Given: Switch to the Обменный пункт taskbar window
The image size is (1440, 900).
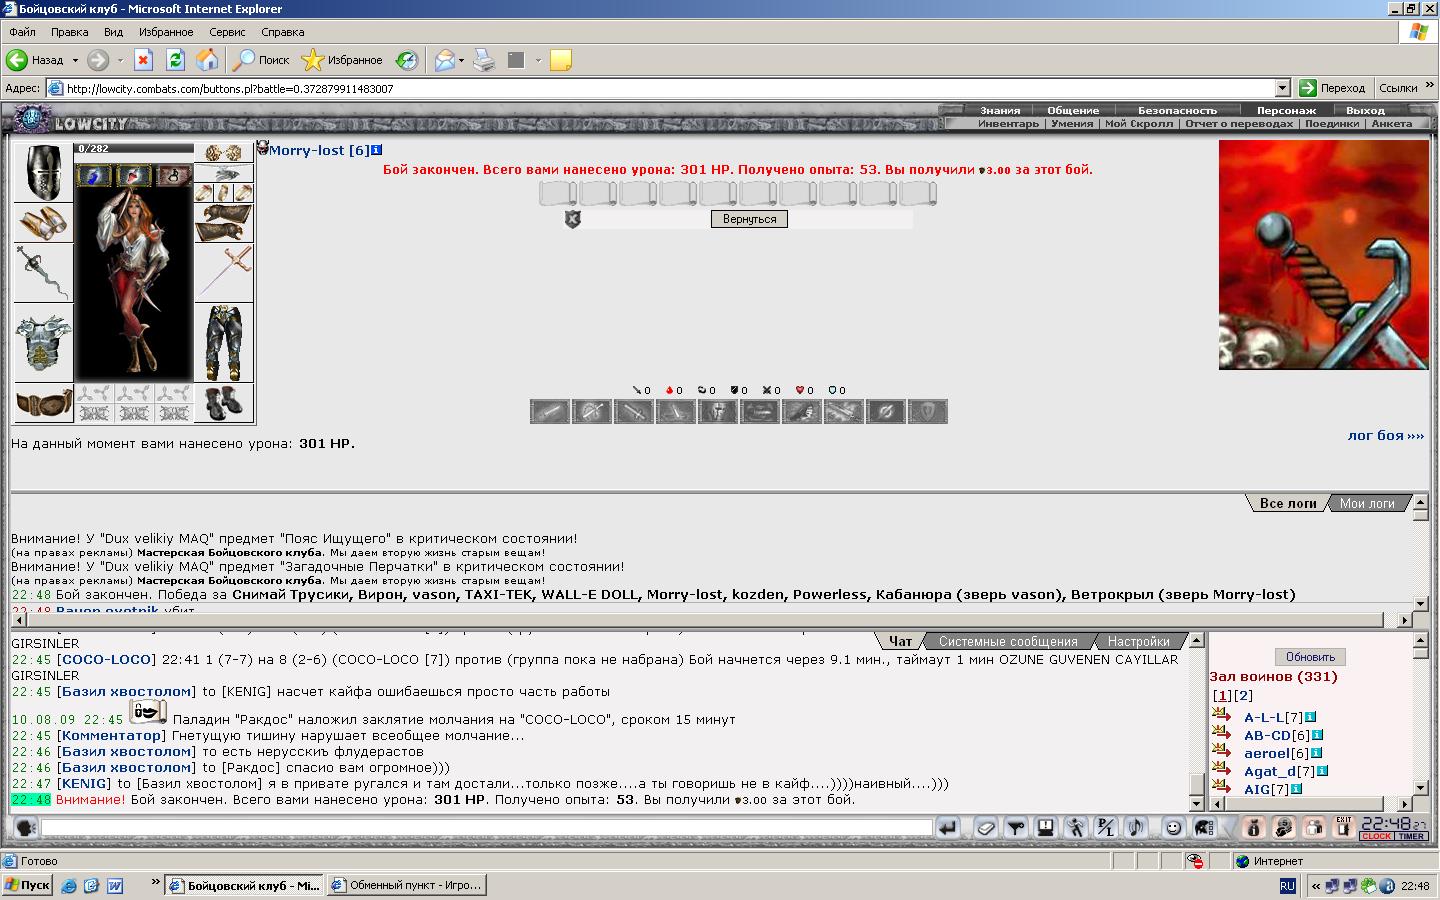Looking at the screenshot, I should click(407, 885).
